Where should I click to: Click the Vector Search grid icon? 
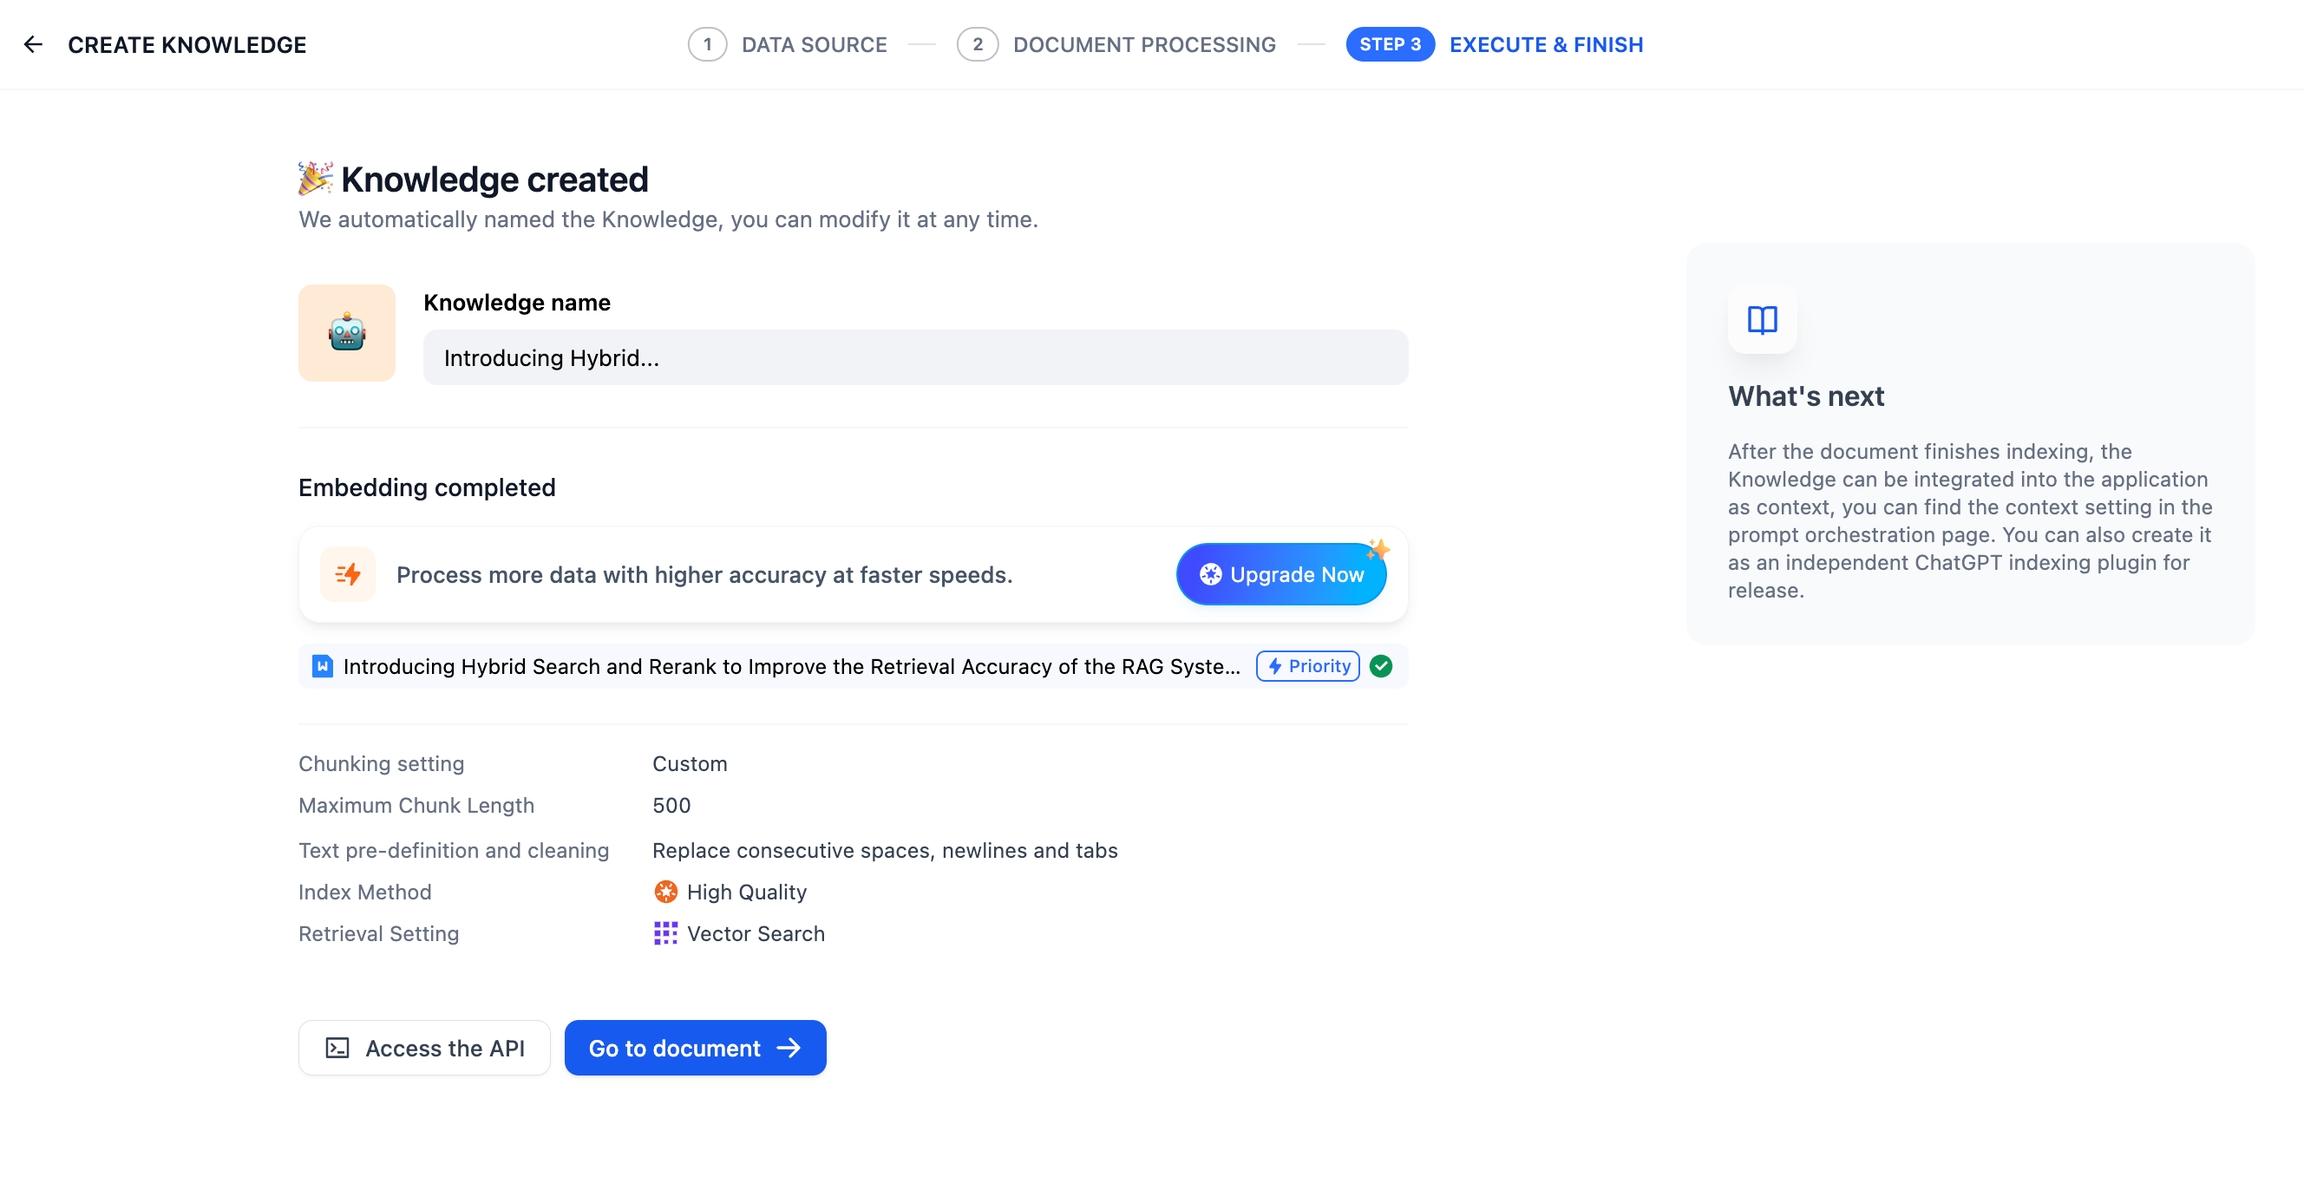(x=665, y=933)
